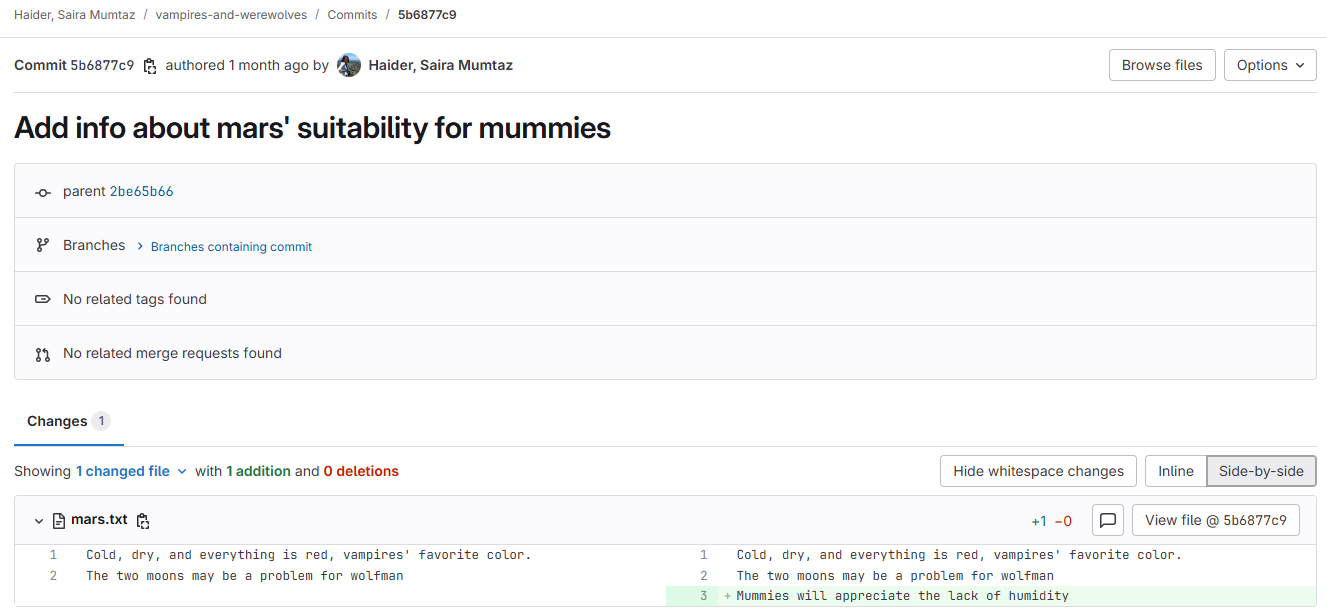Click the Changes count badge
Viewport: 1327px width, 614px height.
click(x=100, y=421)
